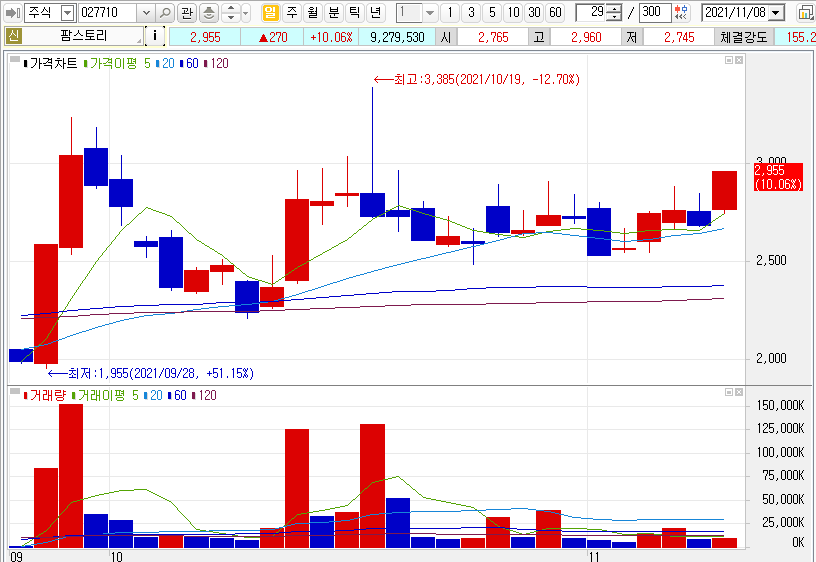Click the change rate +10.06%

[331, 37]
